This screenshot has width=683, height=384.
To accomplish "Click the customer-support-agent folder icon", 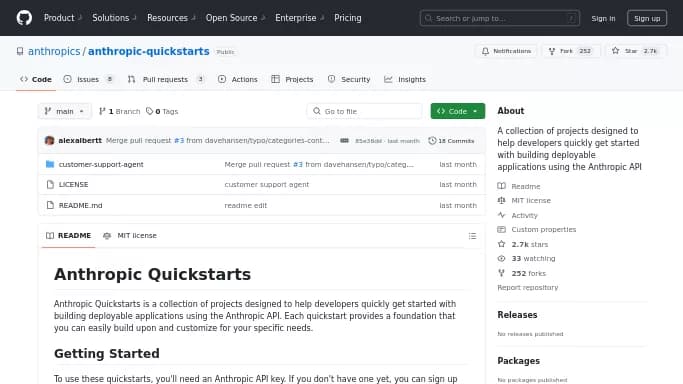I will (x=50, y=164).
